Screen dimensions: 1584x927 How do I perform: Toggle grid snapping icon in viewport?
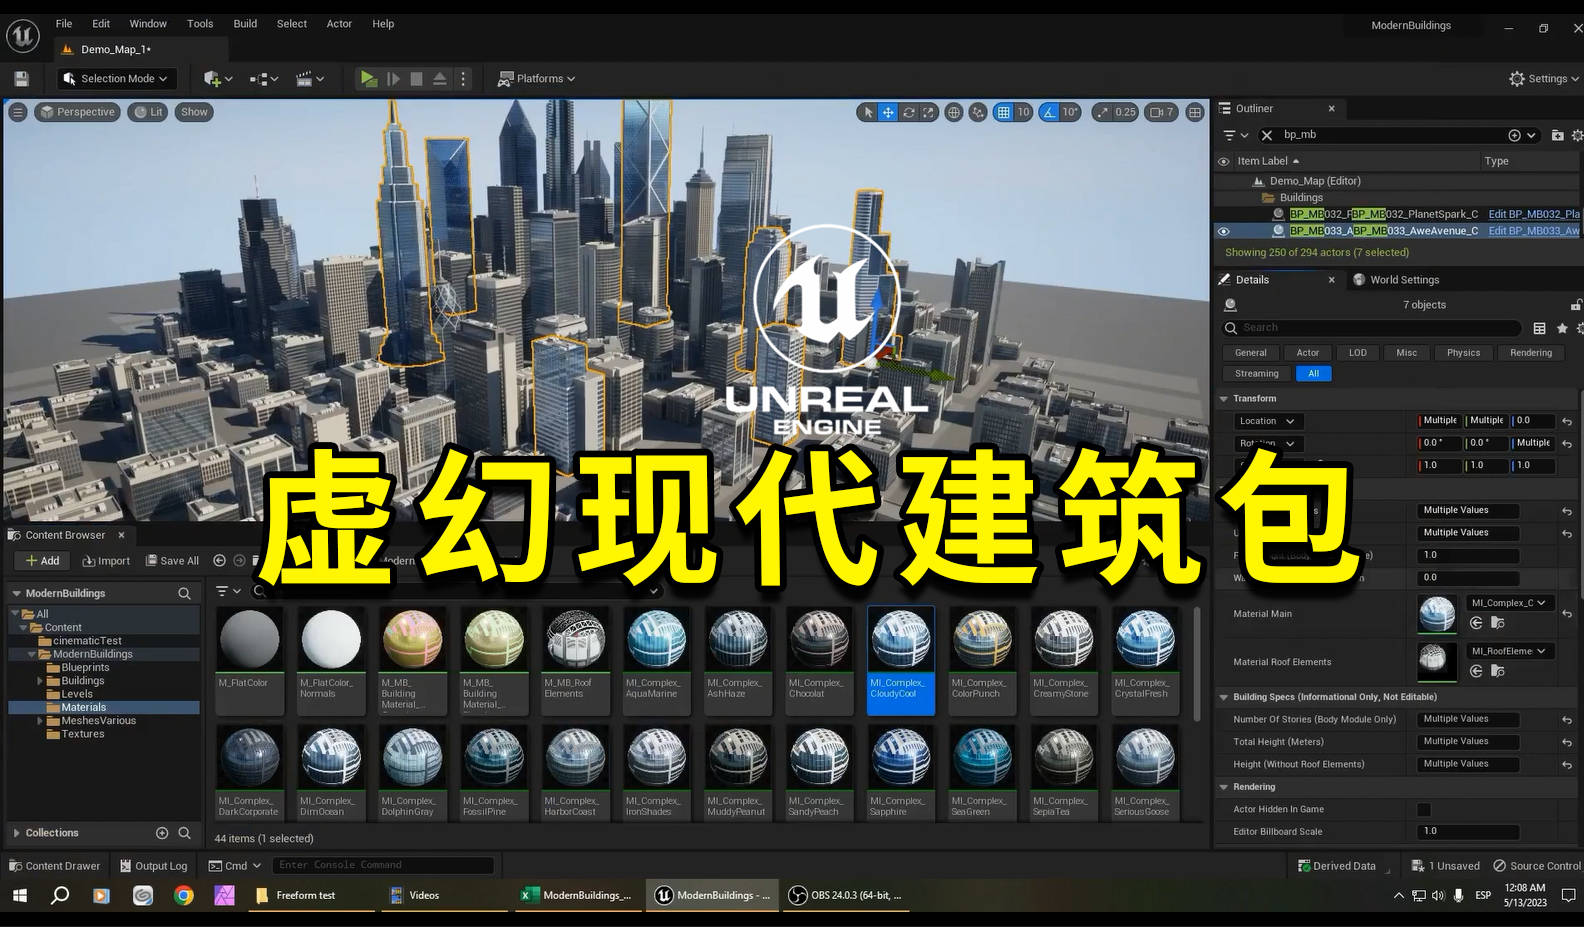click(1003, 113)
